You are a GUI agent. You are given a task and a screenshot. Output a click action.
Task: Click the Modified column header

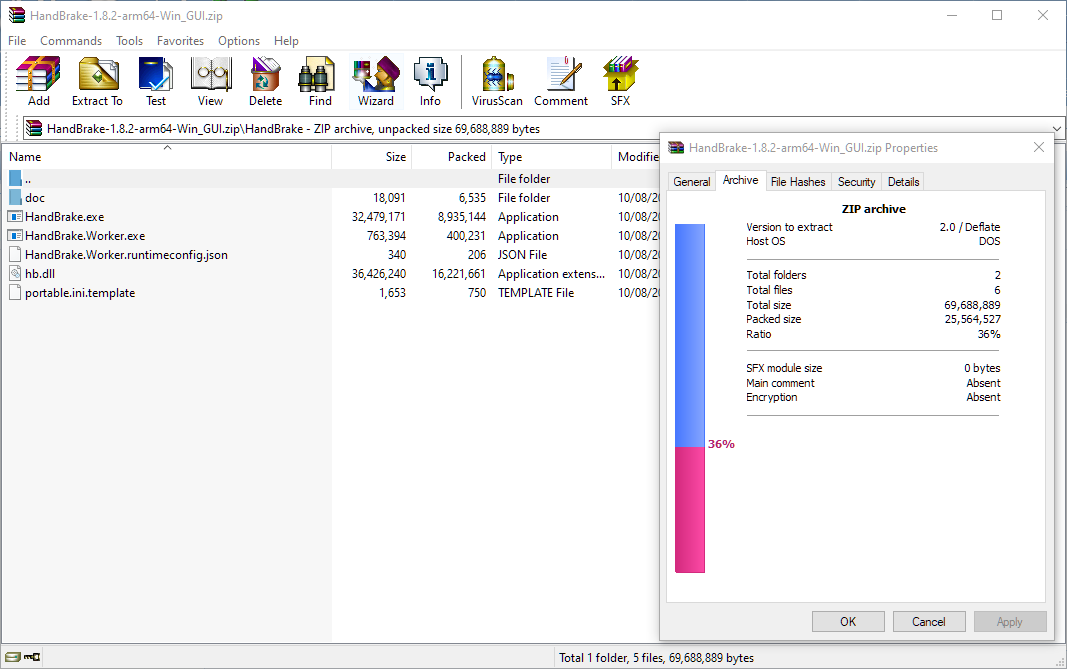pyautogui.click(x=637, y=157)
